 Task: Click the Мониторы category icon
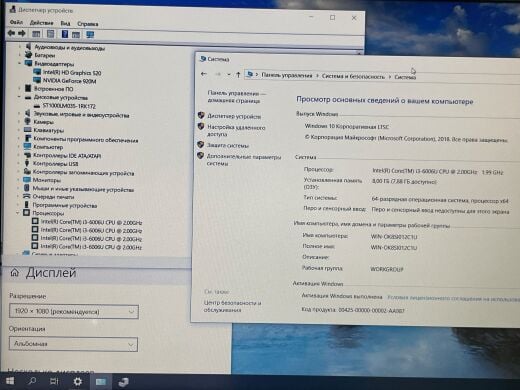tap(27, 180)
